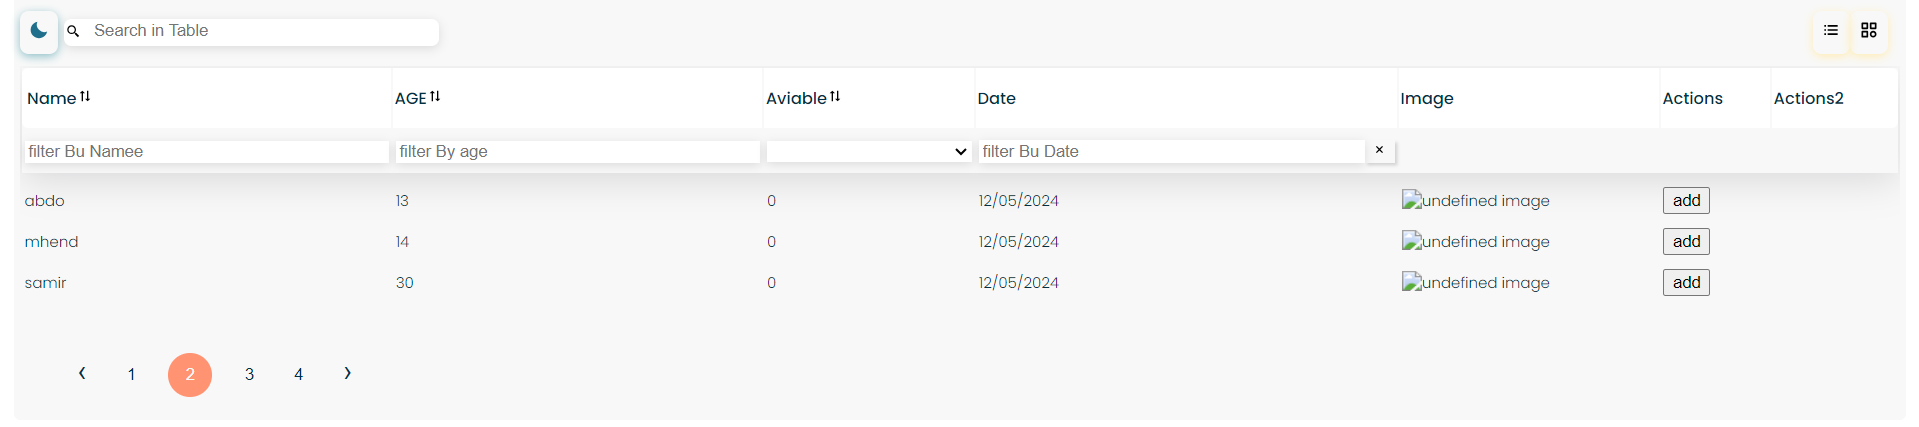
Task: Switch to list view layout
Action: [1830, 31]
